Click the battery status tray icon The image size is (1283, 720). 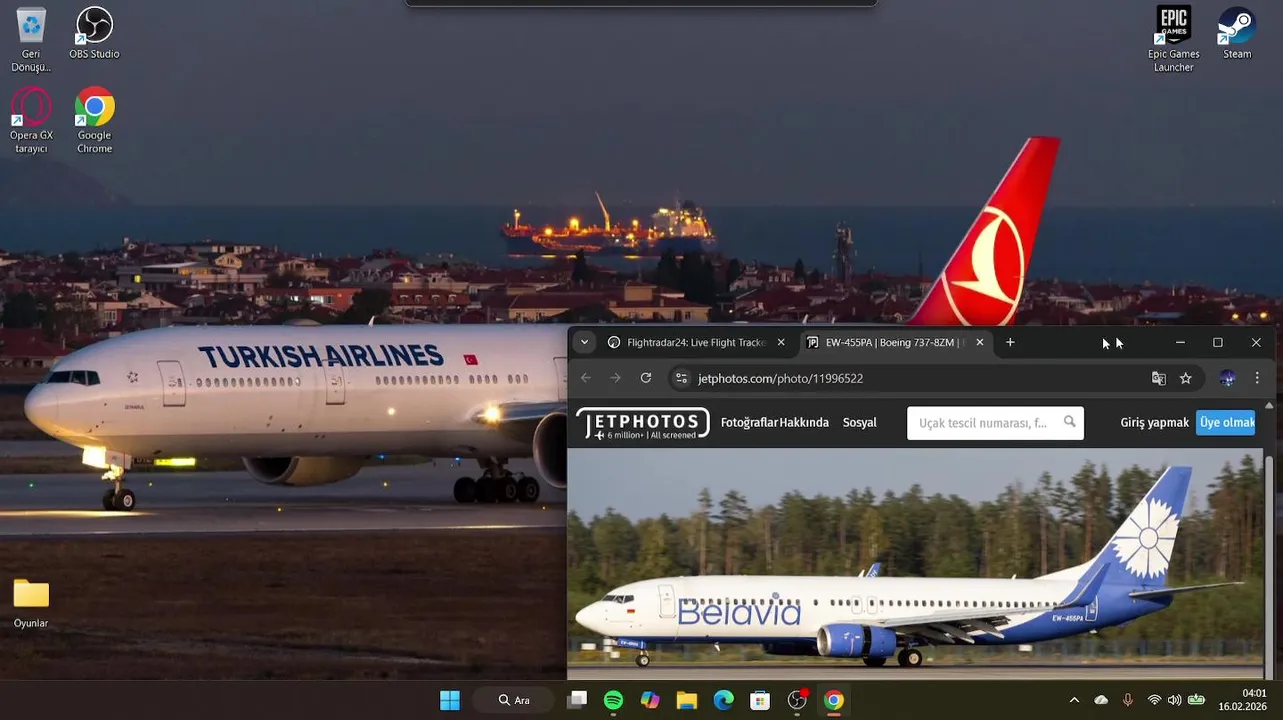(1196, 700)
